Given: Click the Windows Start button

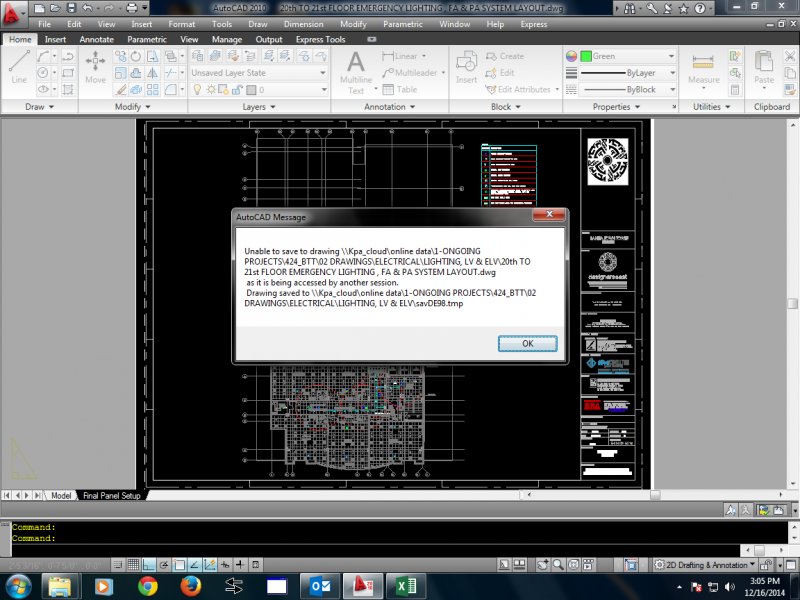Looking at the screenshot, I should [18, 586].
